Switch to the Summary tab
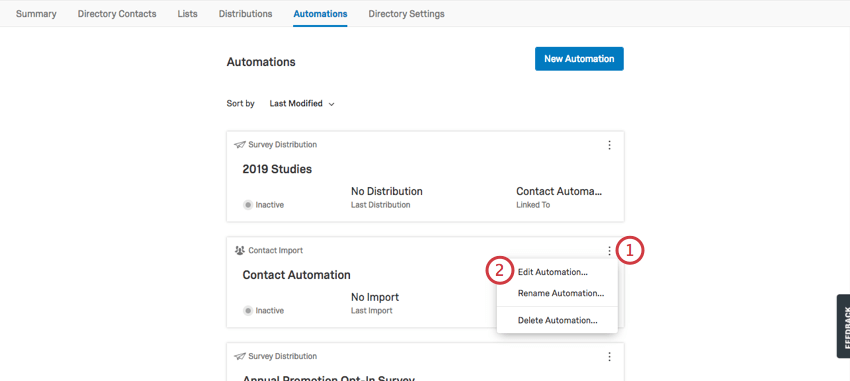This screenshot has height=381, width=850. [36, 14]
